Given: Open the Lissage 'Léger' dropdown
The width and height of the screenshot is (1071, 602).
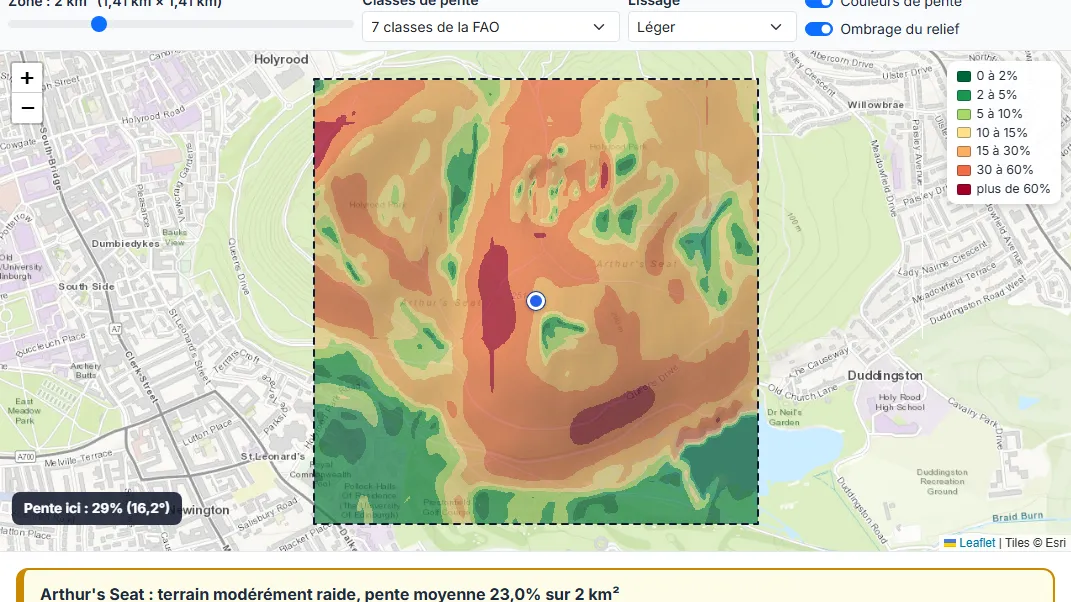Looking at the screenshot, I should click(712, 27).
